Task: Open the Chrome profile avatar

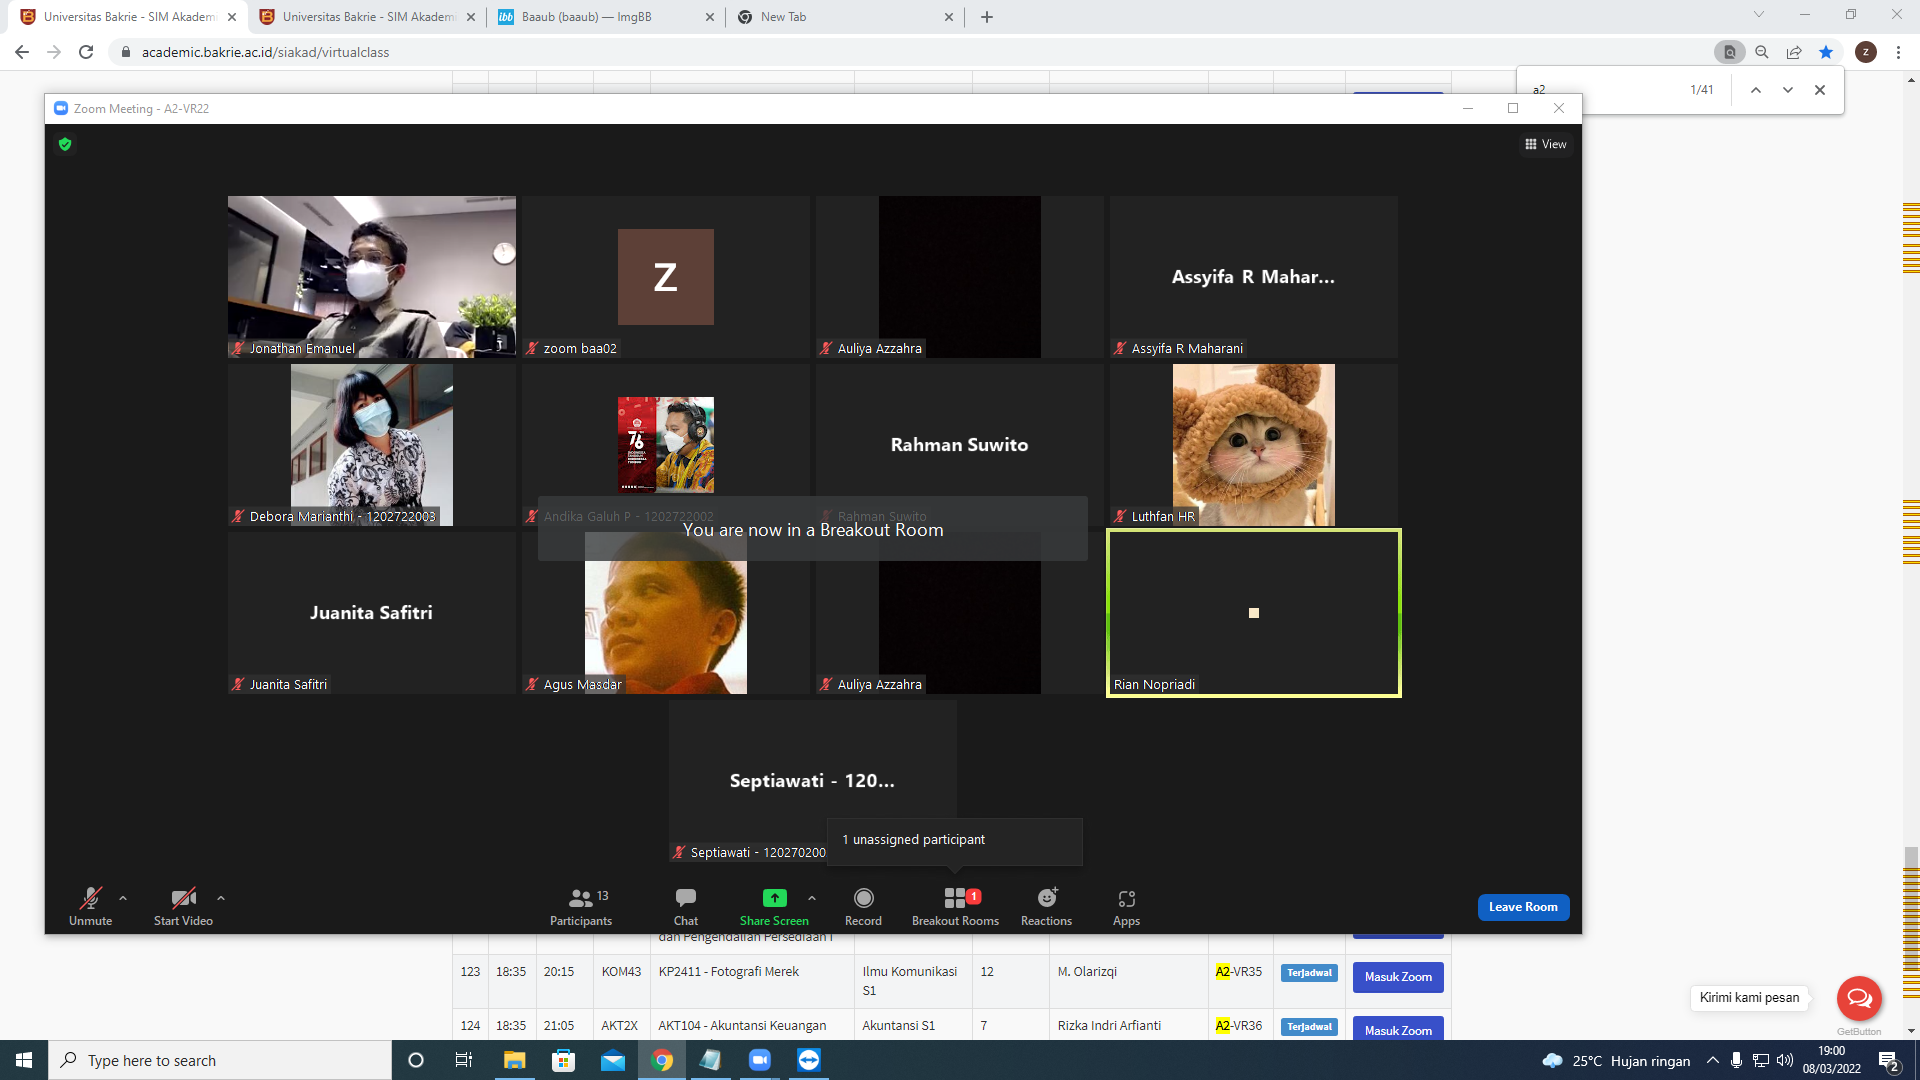Action: [x=1866, y=52]
